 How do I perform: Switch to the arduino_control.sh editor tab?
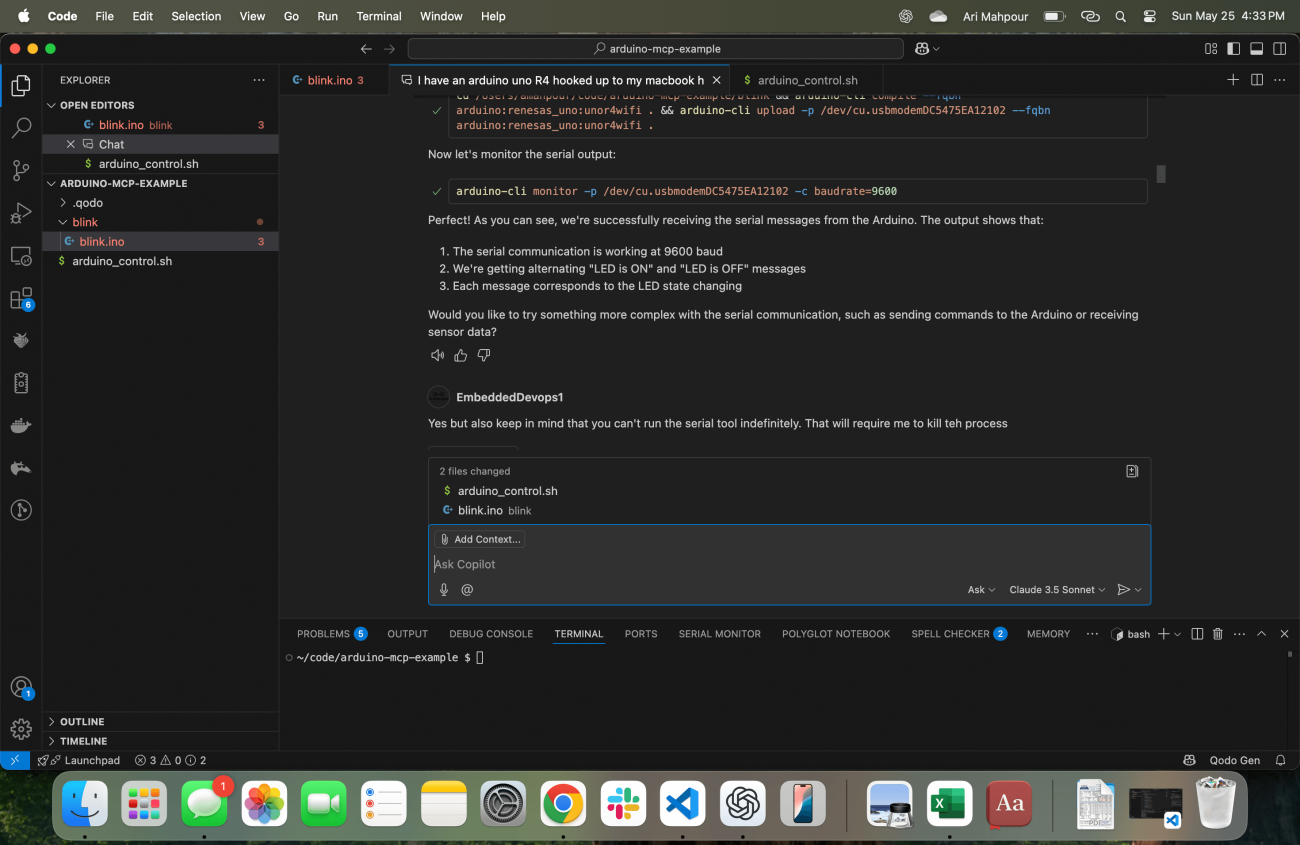tap(807, 80)
